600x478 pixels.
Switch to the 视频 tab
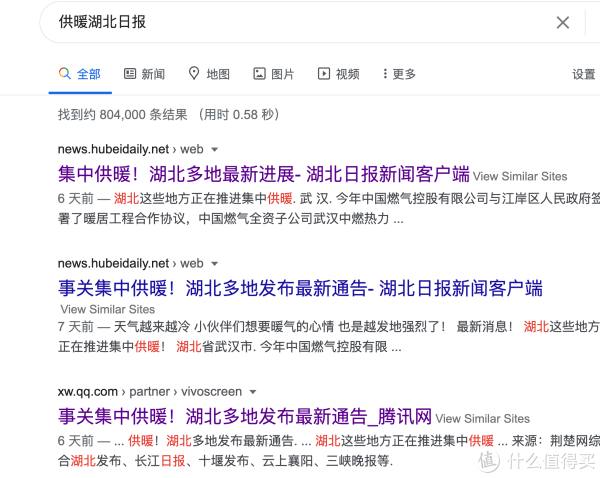(347, 74)
